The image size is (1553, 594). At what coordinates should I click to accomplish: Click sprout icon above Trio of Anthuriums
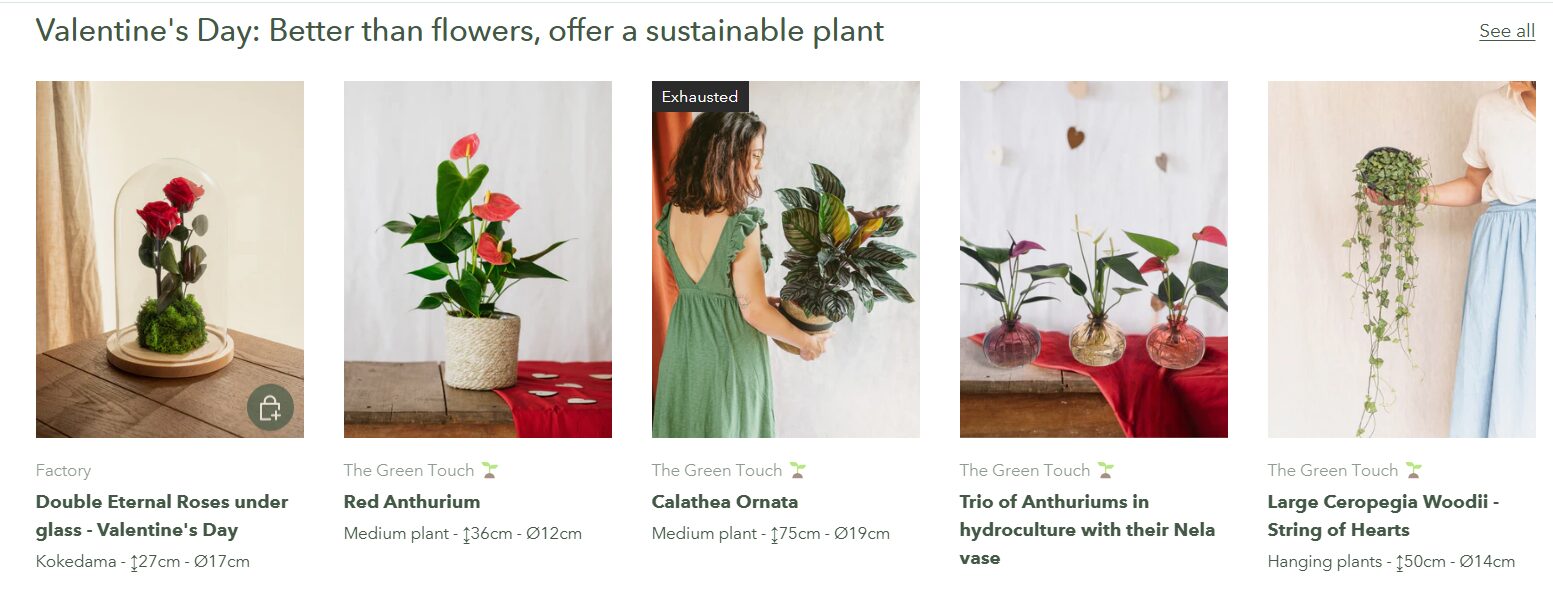1105,470
